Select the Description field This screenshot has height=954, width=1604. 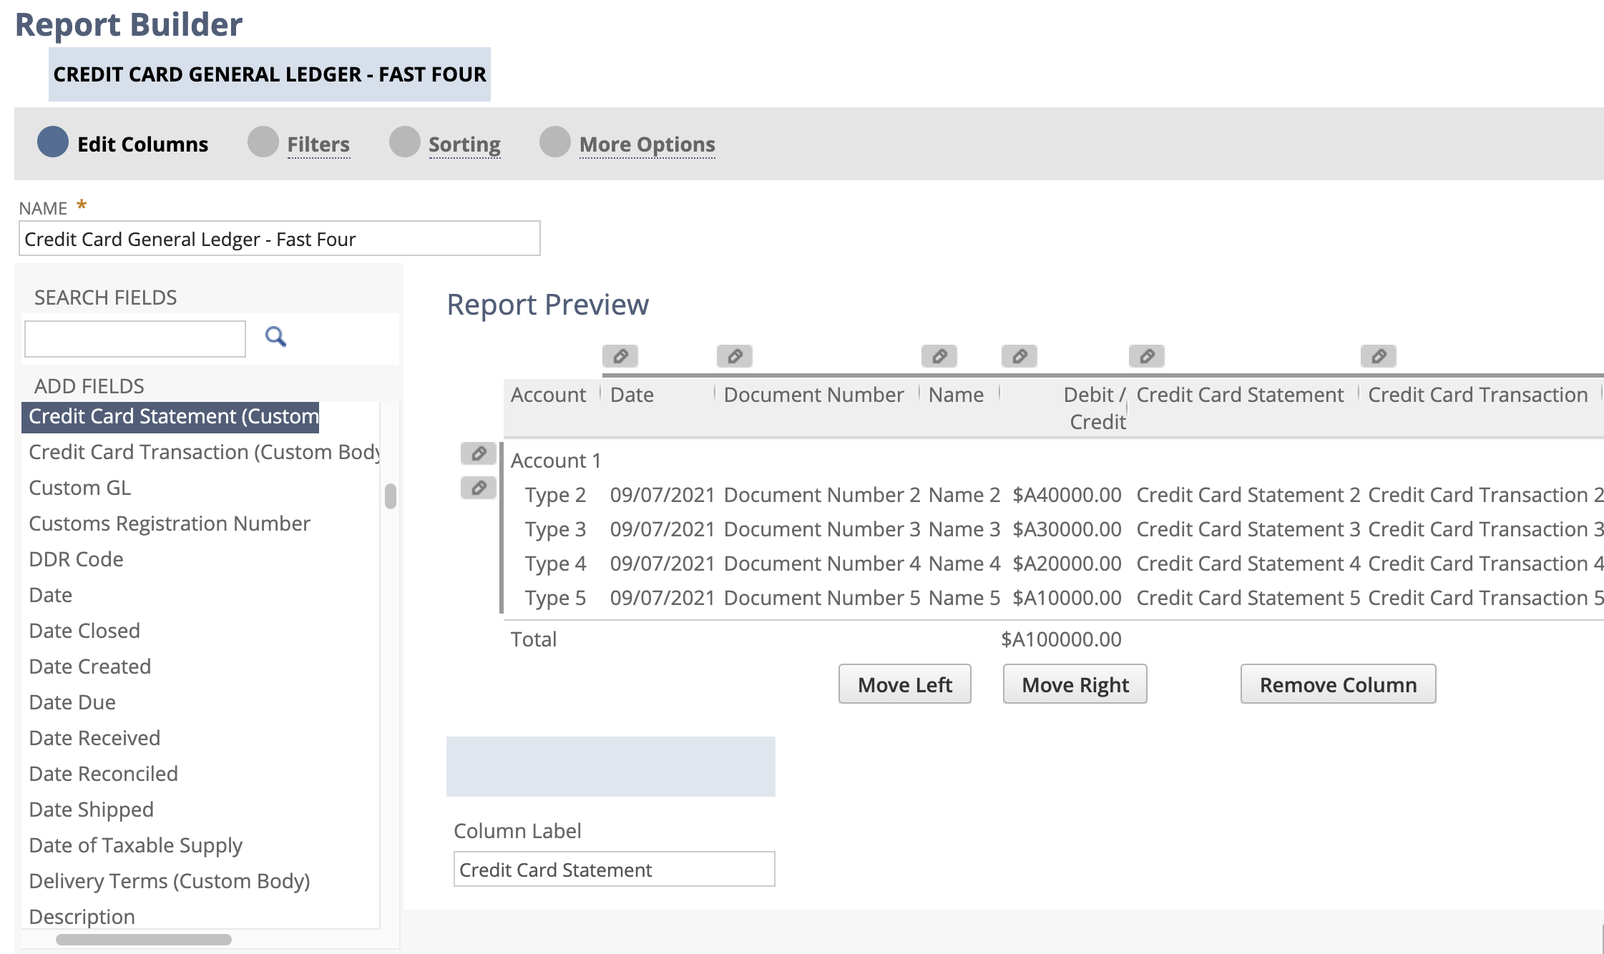82,916
